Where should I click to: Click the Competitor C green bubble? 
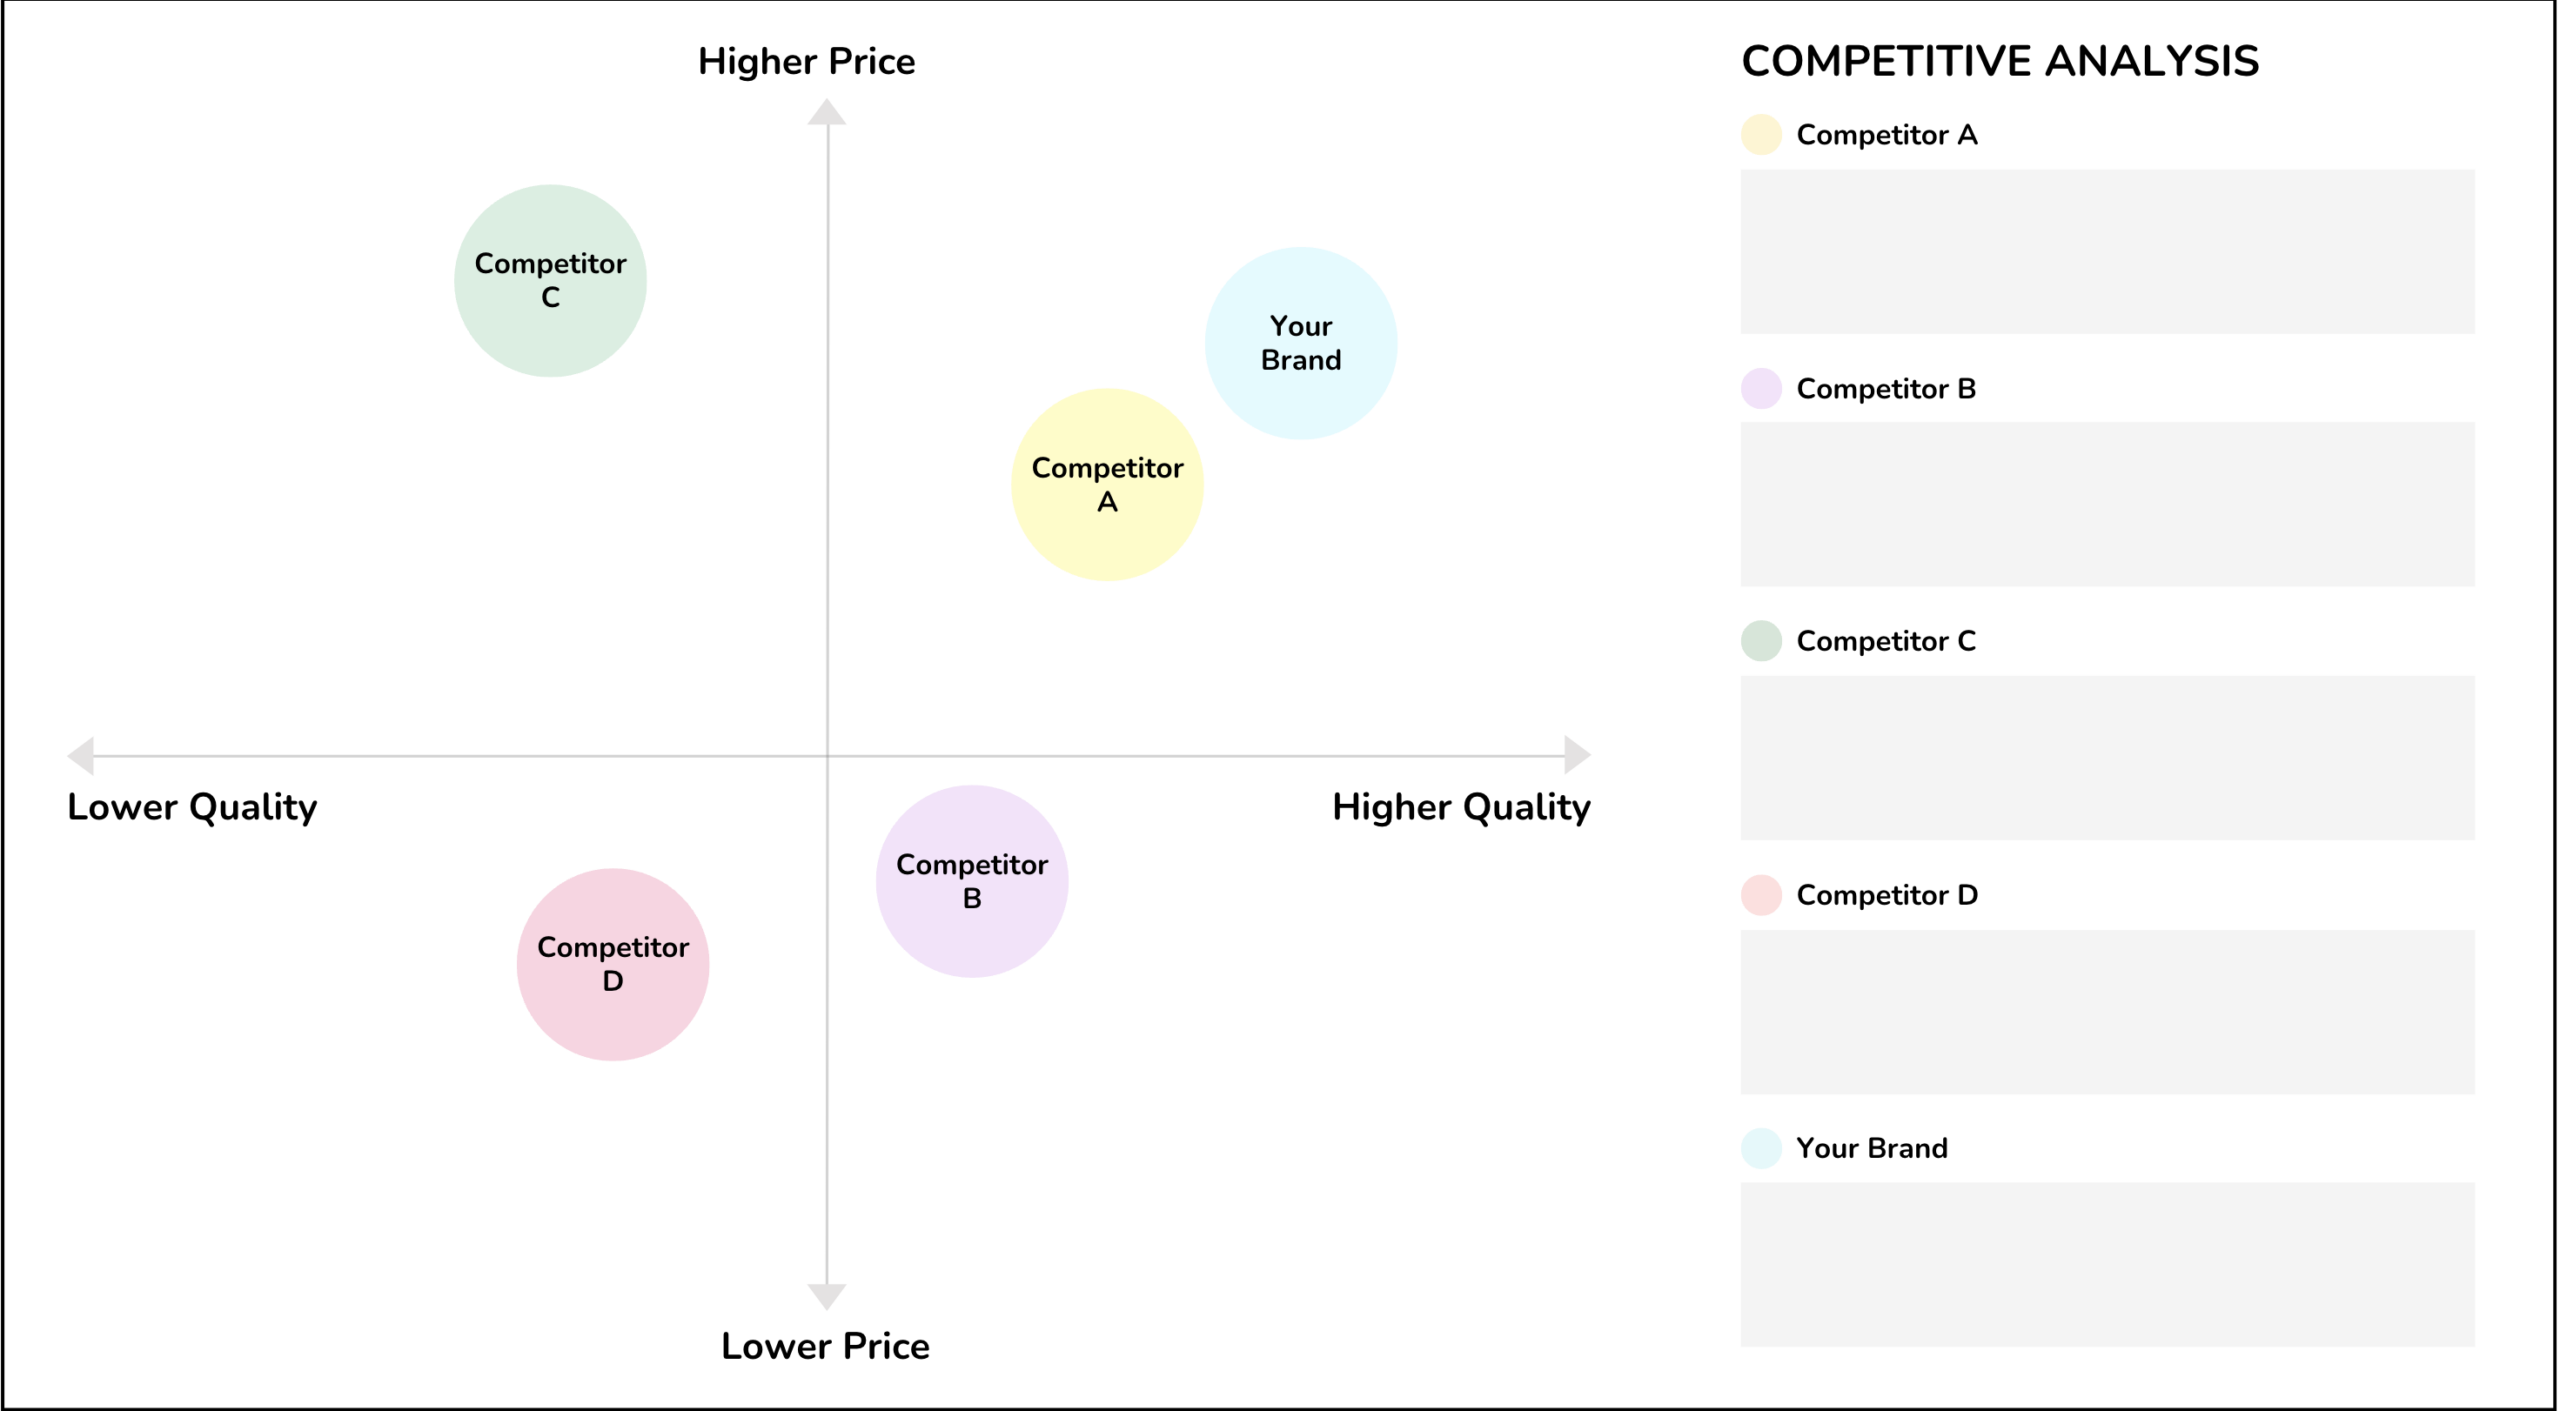click(x=550, y=281)
